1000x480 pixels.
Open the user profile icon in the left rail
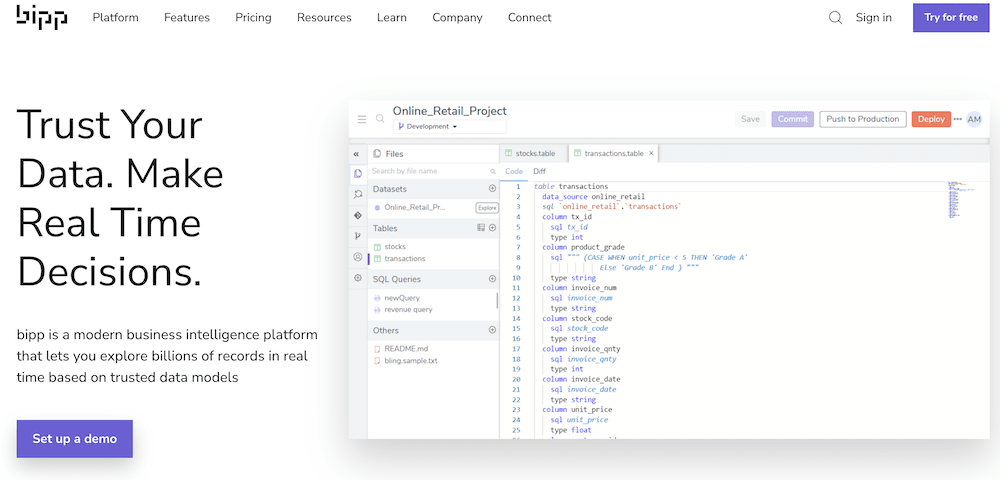point(358,257)
